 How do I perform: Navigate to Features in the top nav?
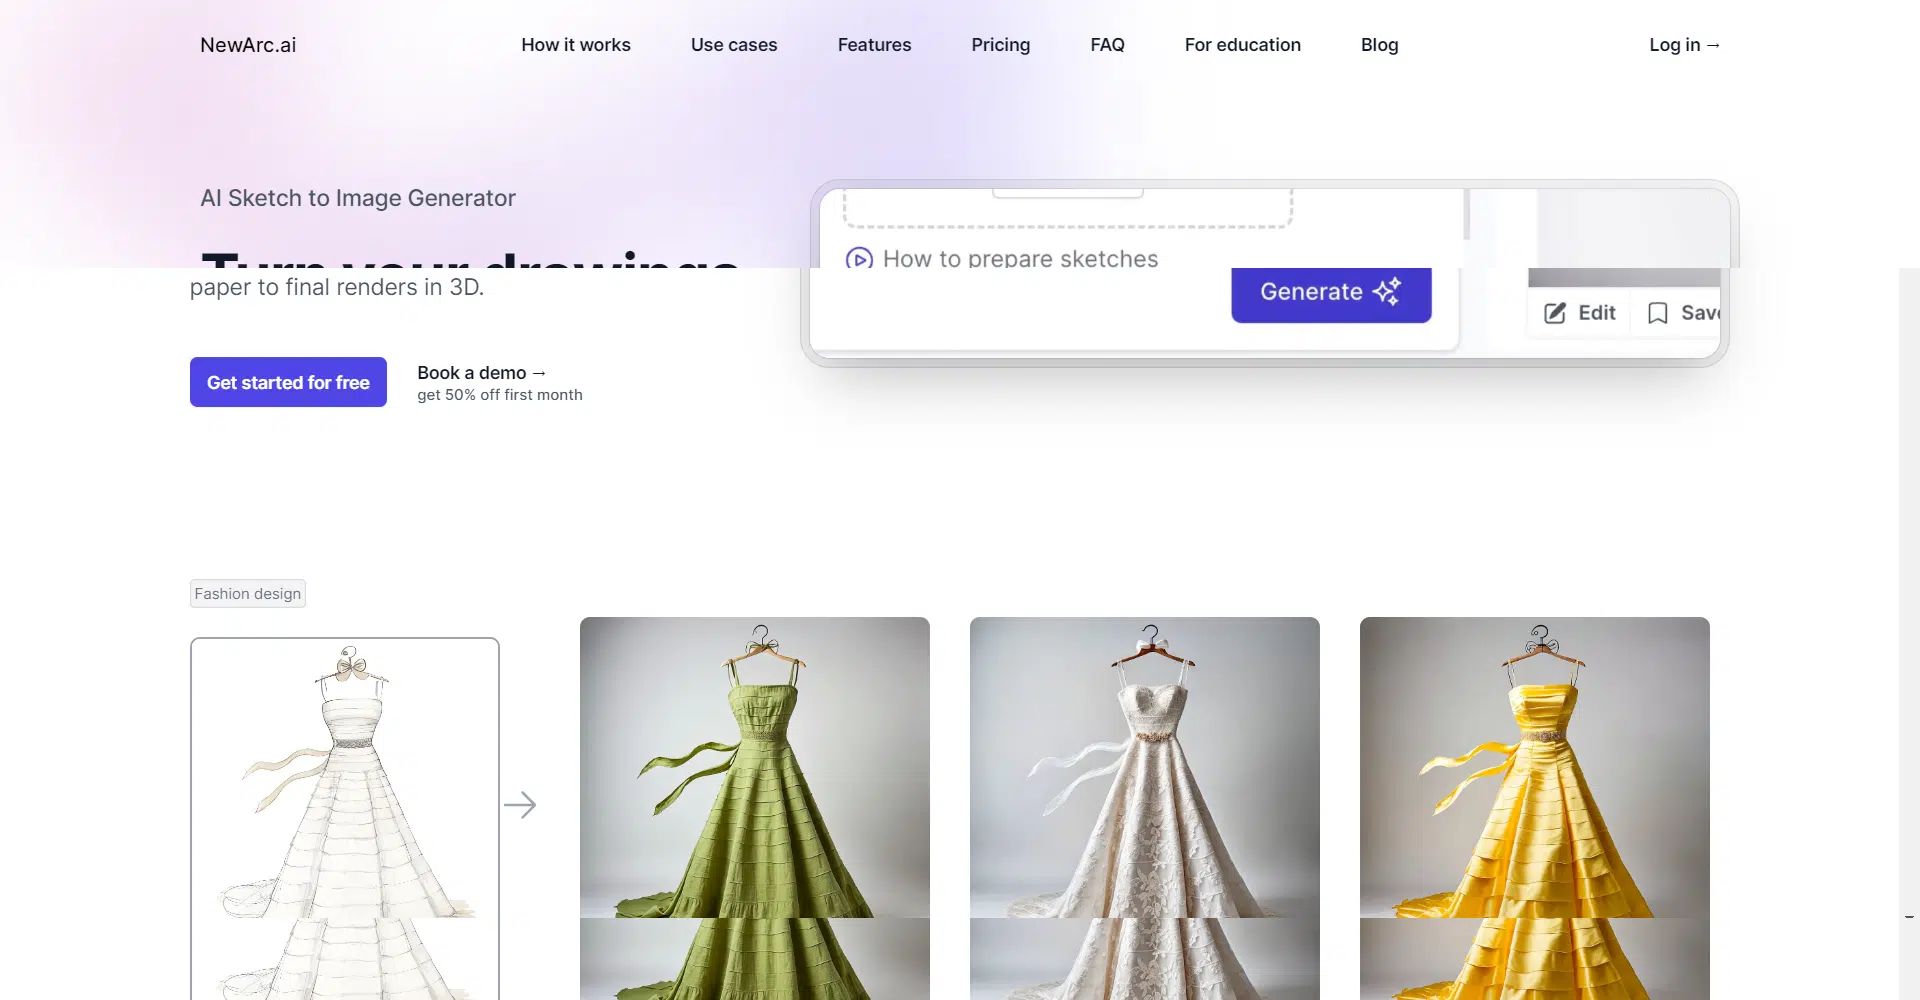pyautogui.click(x=874, y=45)
